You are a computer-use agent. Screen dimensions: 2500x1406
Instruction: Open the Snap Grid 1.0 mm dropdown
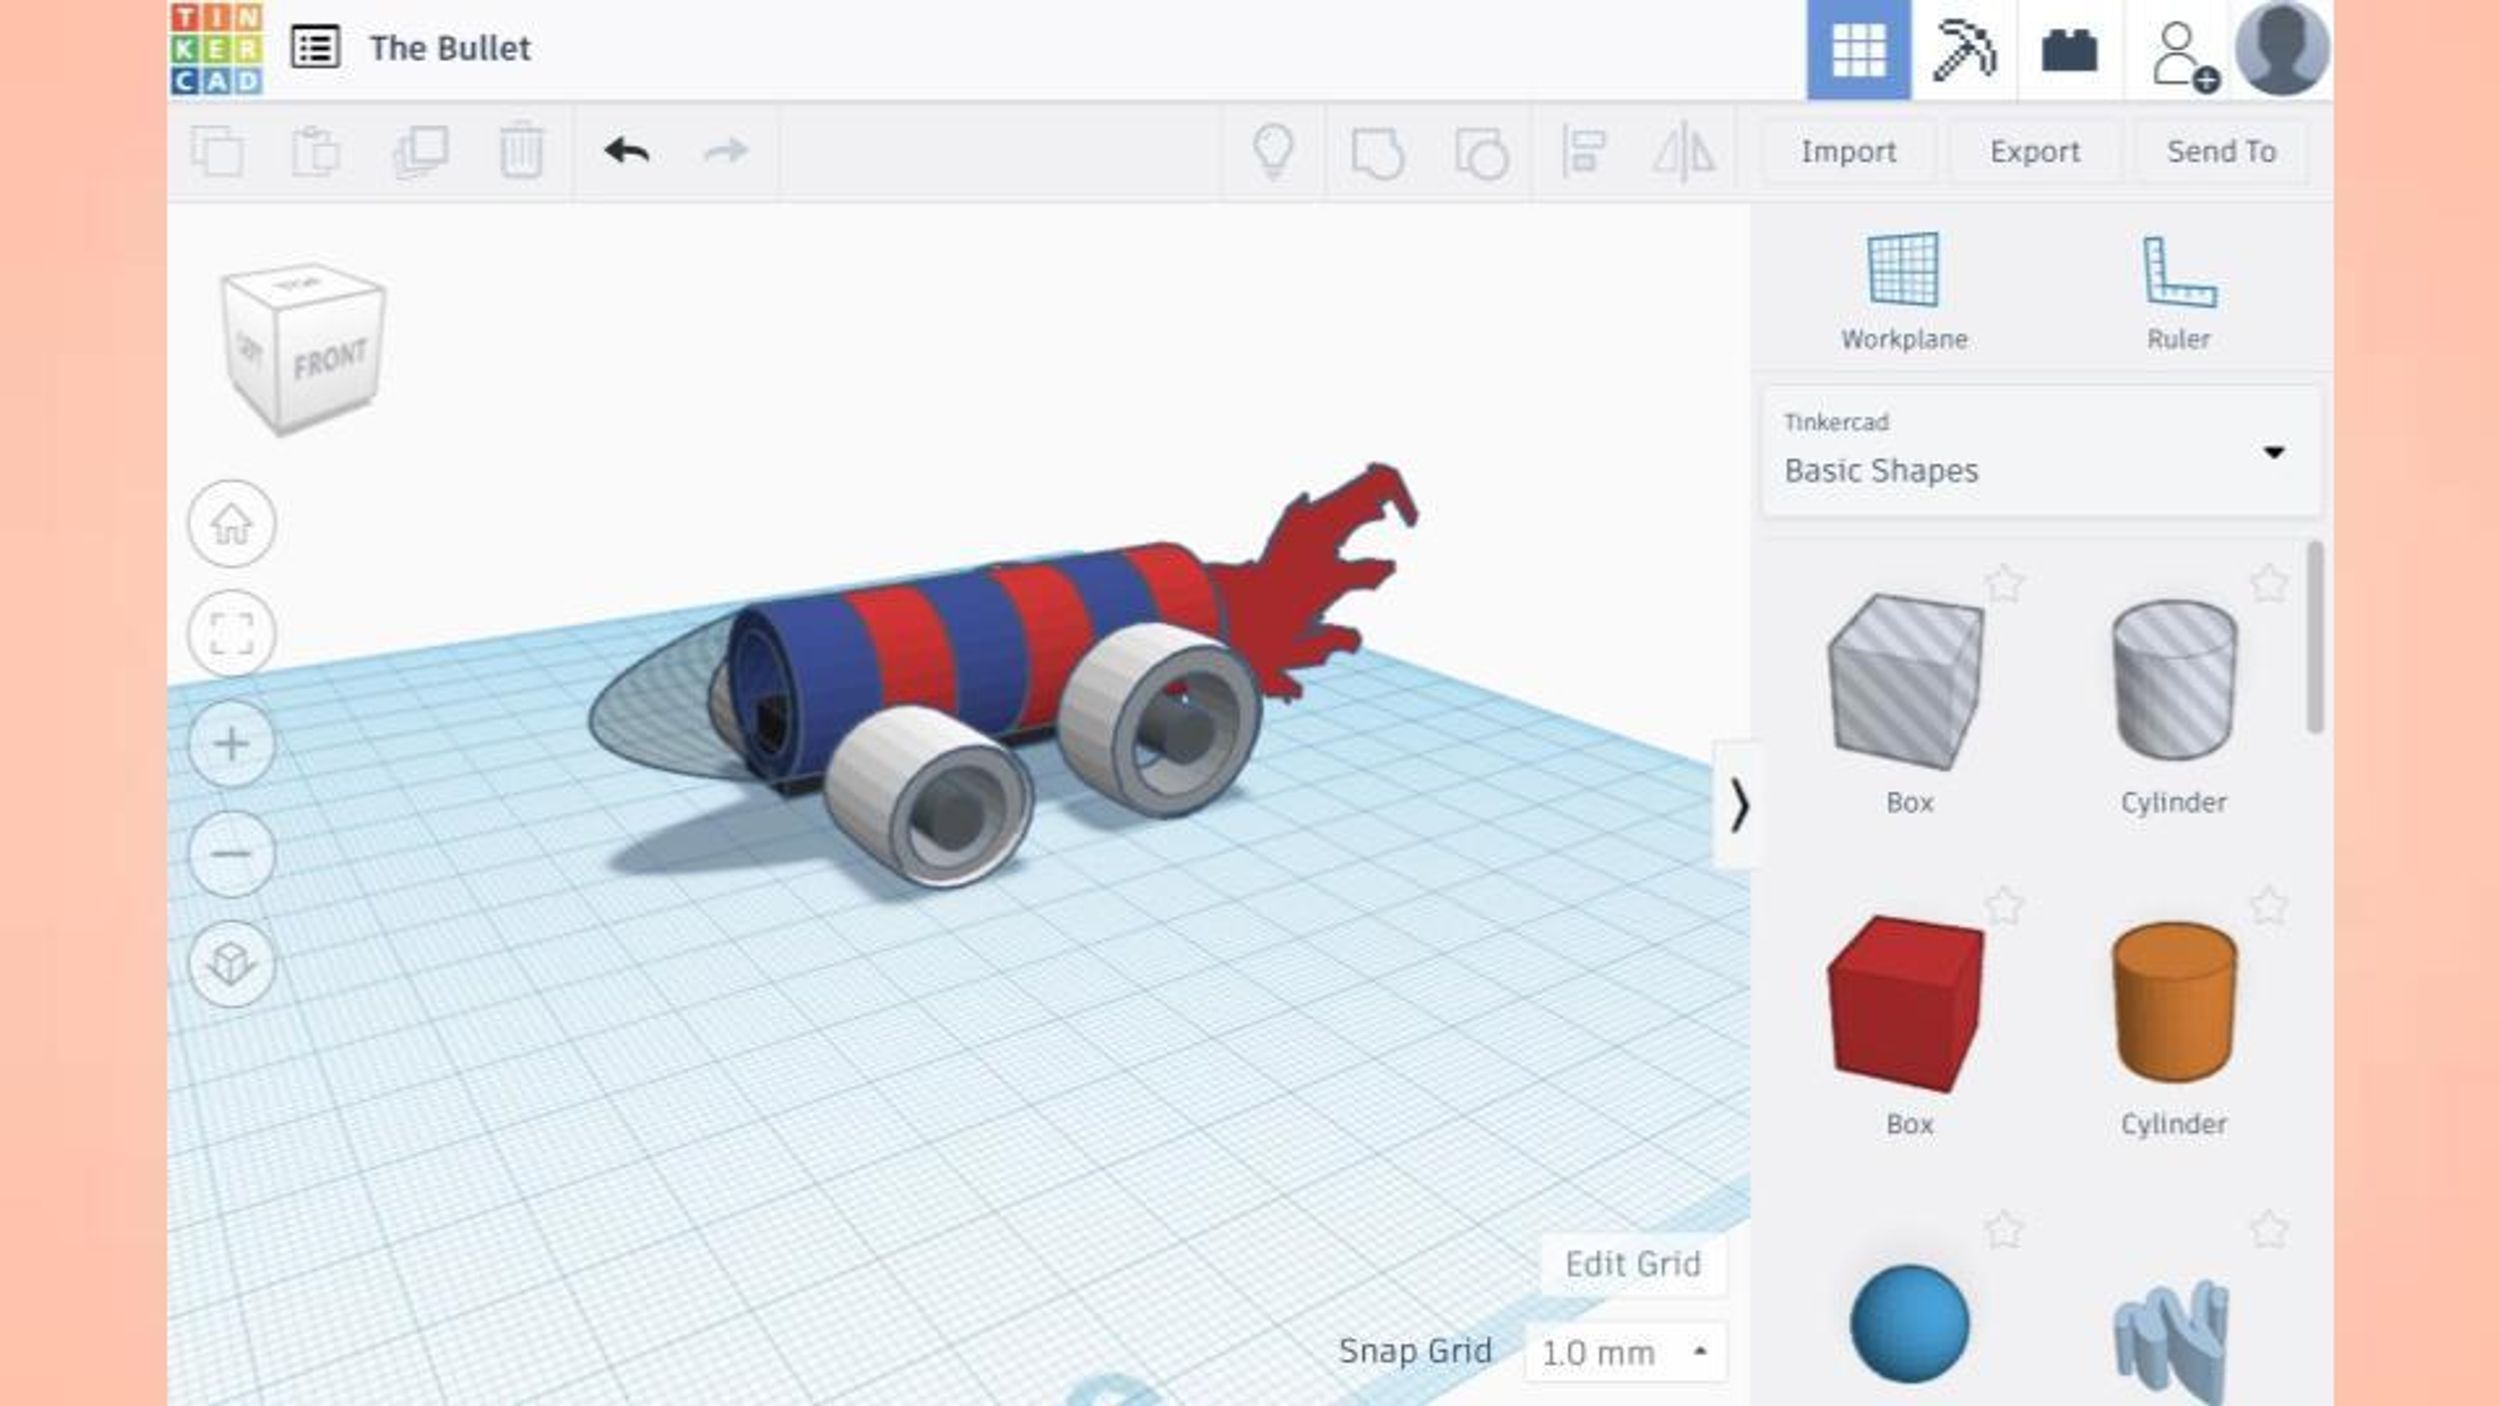click(x=1625, y=1352)
